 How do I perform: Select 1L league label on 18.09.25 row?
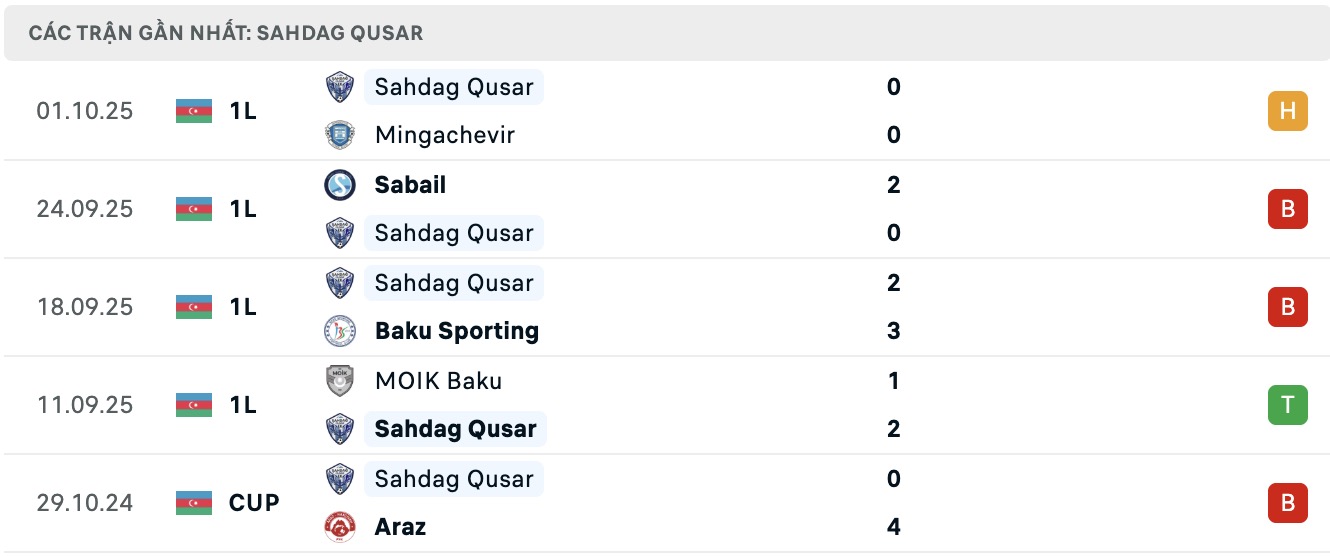tap(243, 307)
